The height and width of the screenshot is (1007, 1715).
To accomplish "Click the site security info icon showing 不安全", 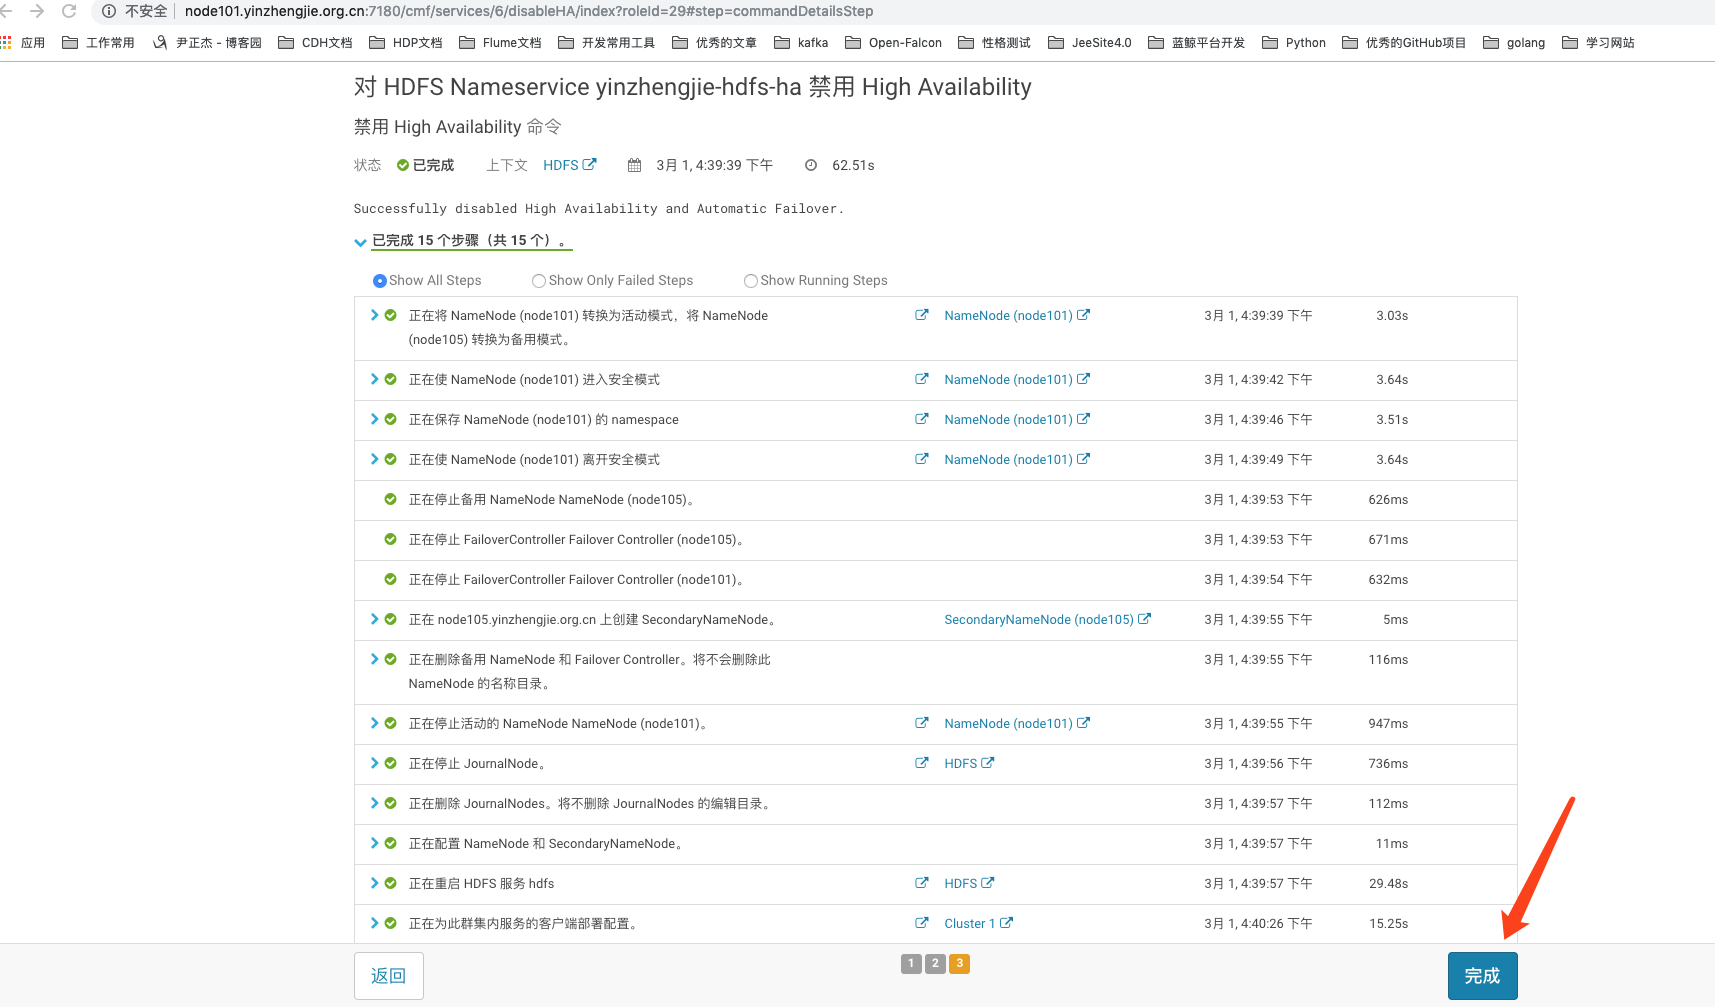I will (108, 11).
